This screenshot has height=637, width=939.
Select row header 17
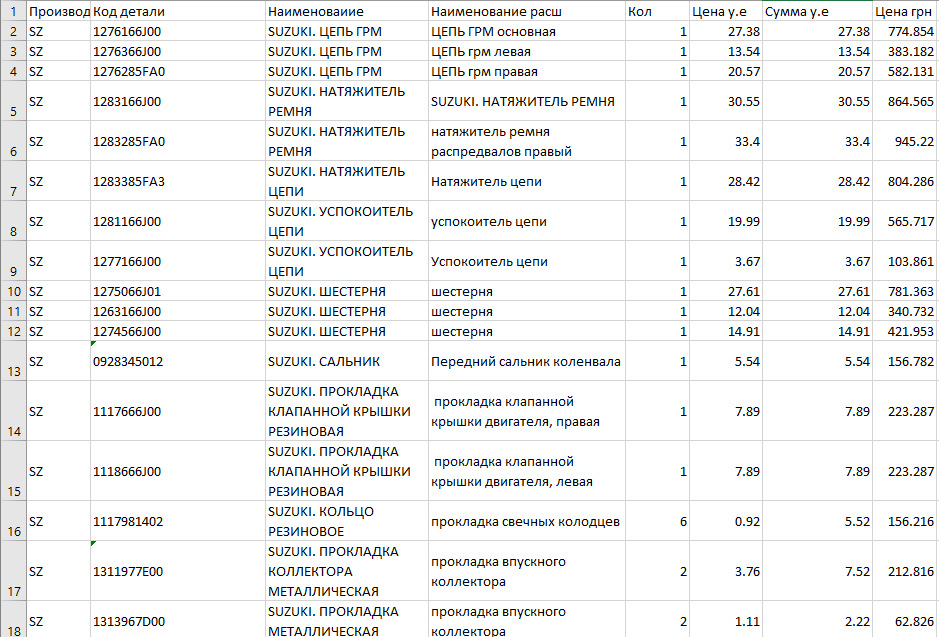coord(13,571)
